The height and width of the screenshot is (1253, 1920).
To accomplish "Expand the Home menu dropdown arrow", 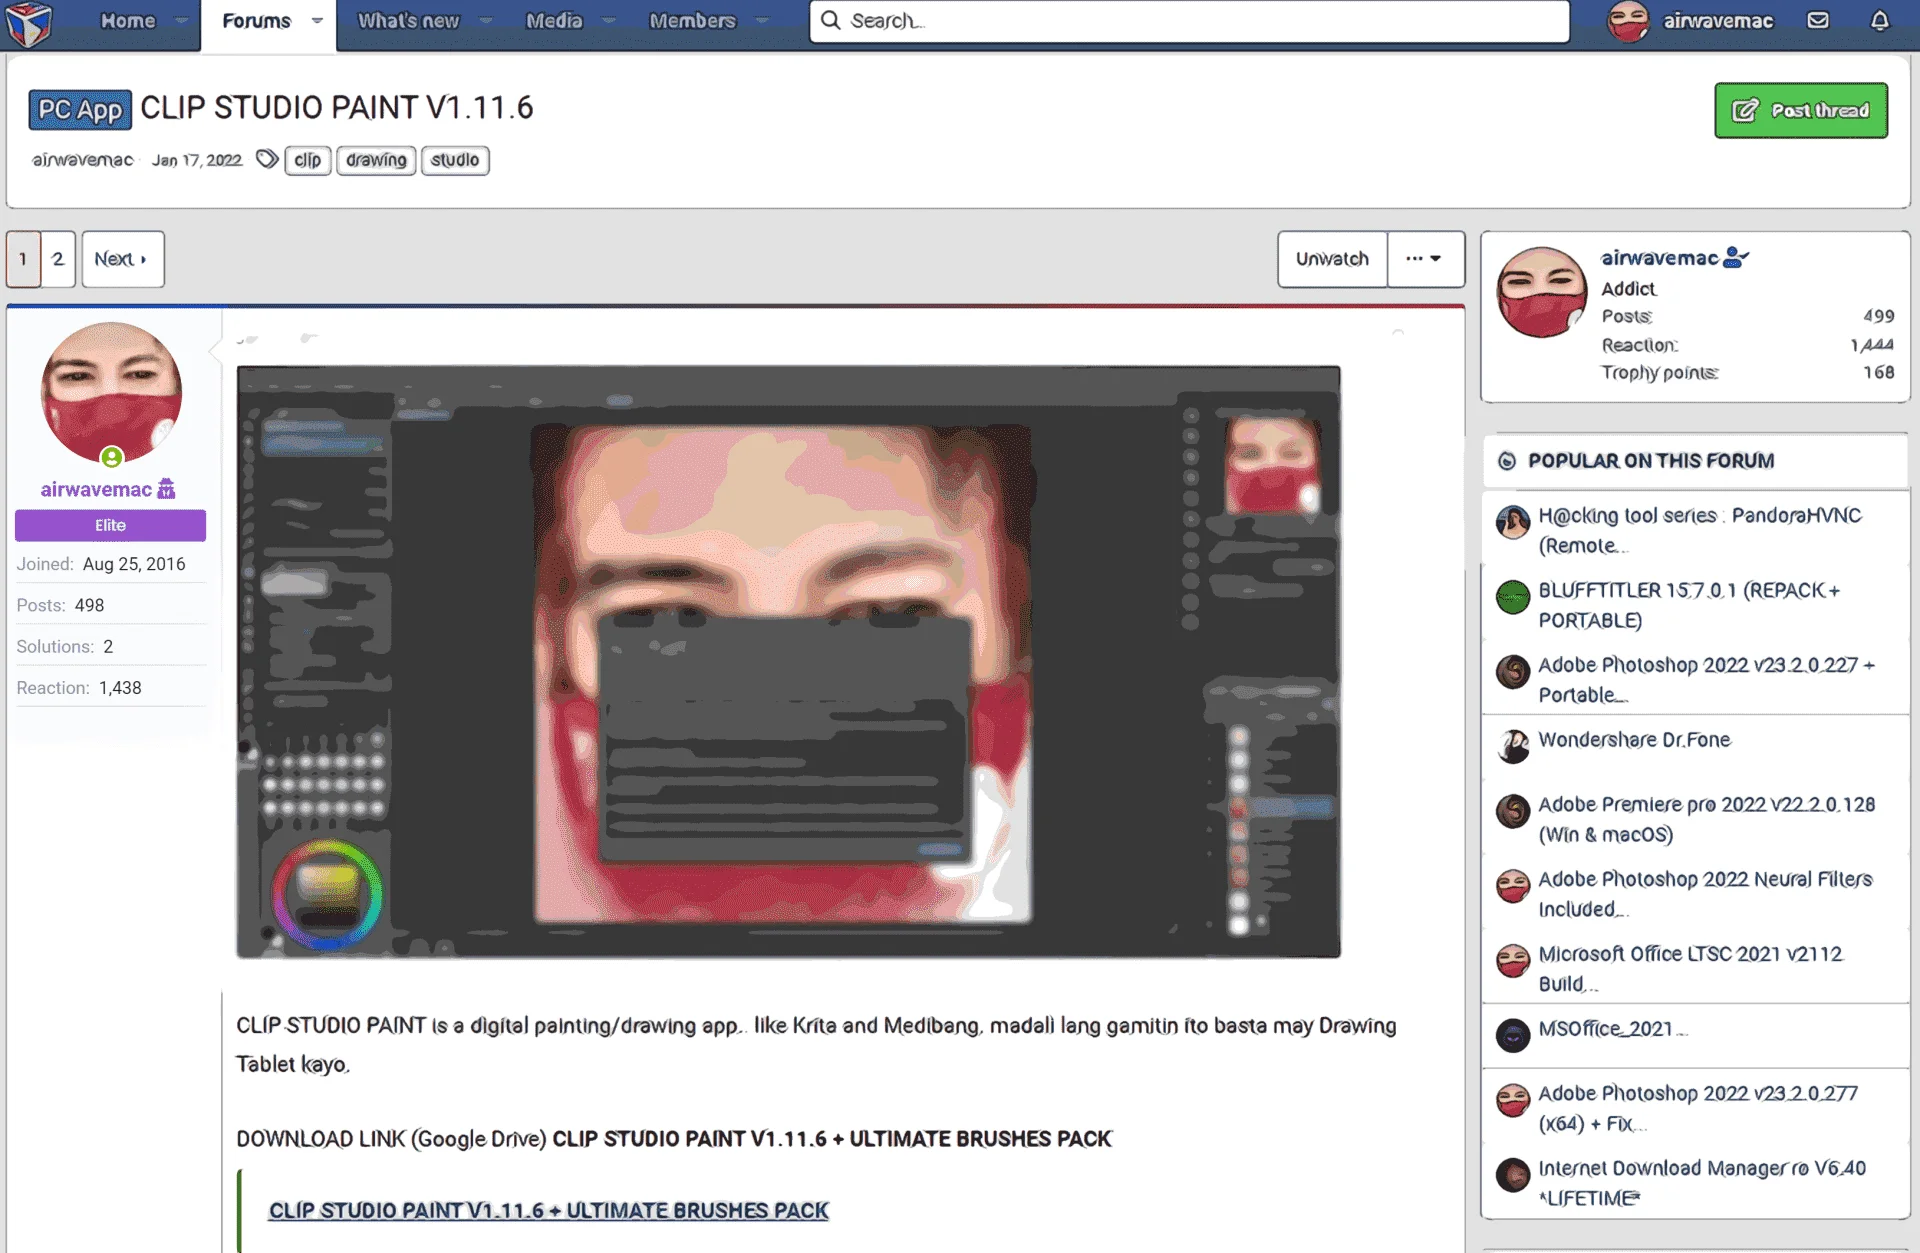I will tap(181, 21).
